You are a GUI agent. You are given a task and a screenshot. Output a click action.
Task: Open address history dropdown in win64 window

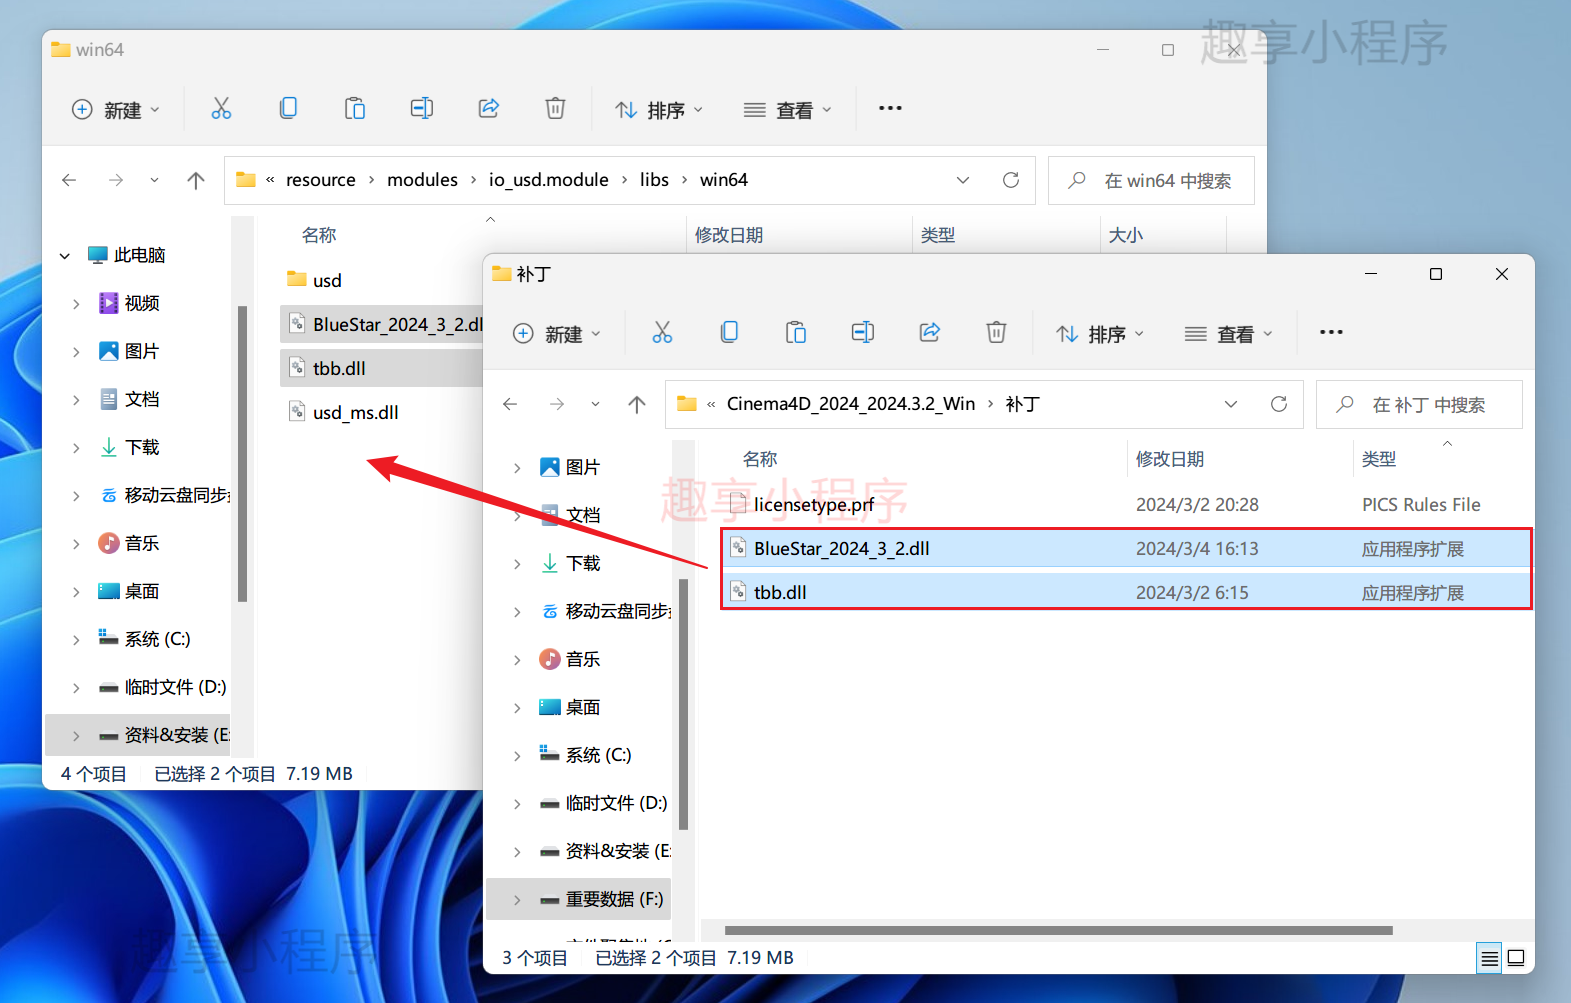tap(963, 180)
